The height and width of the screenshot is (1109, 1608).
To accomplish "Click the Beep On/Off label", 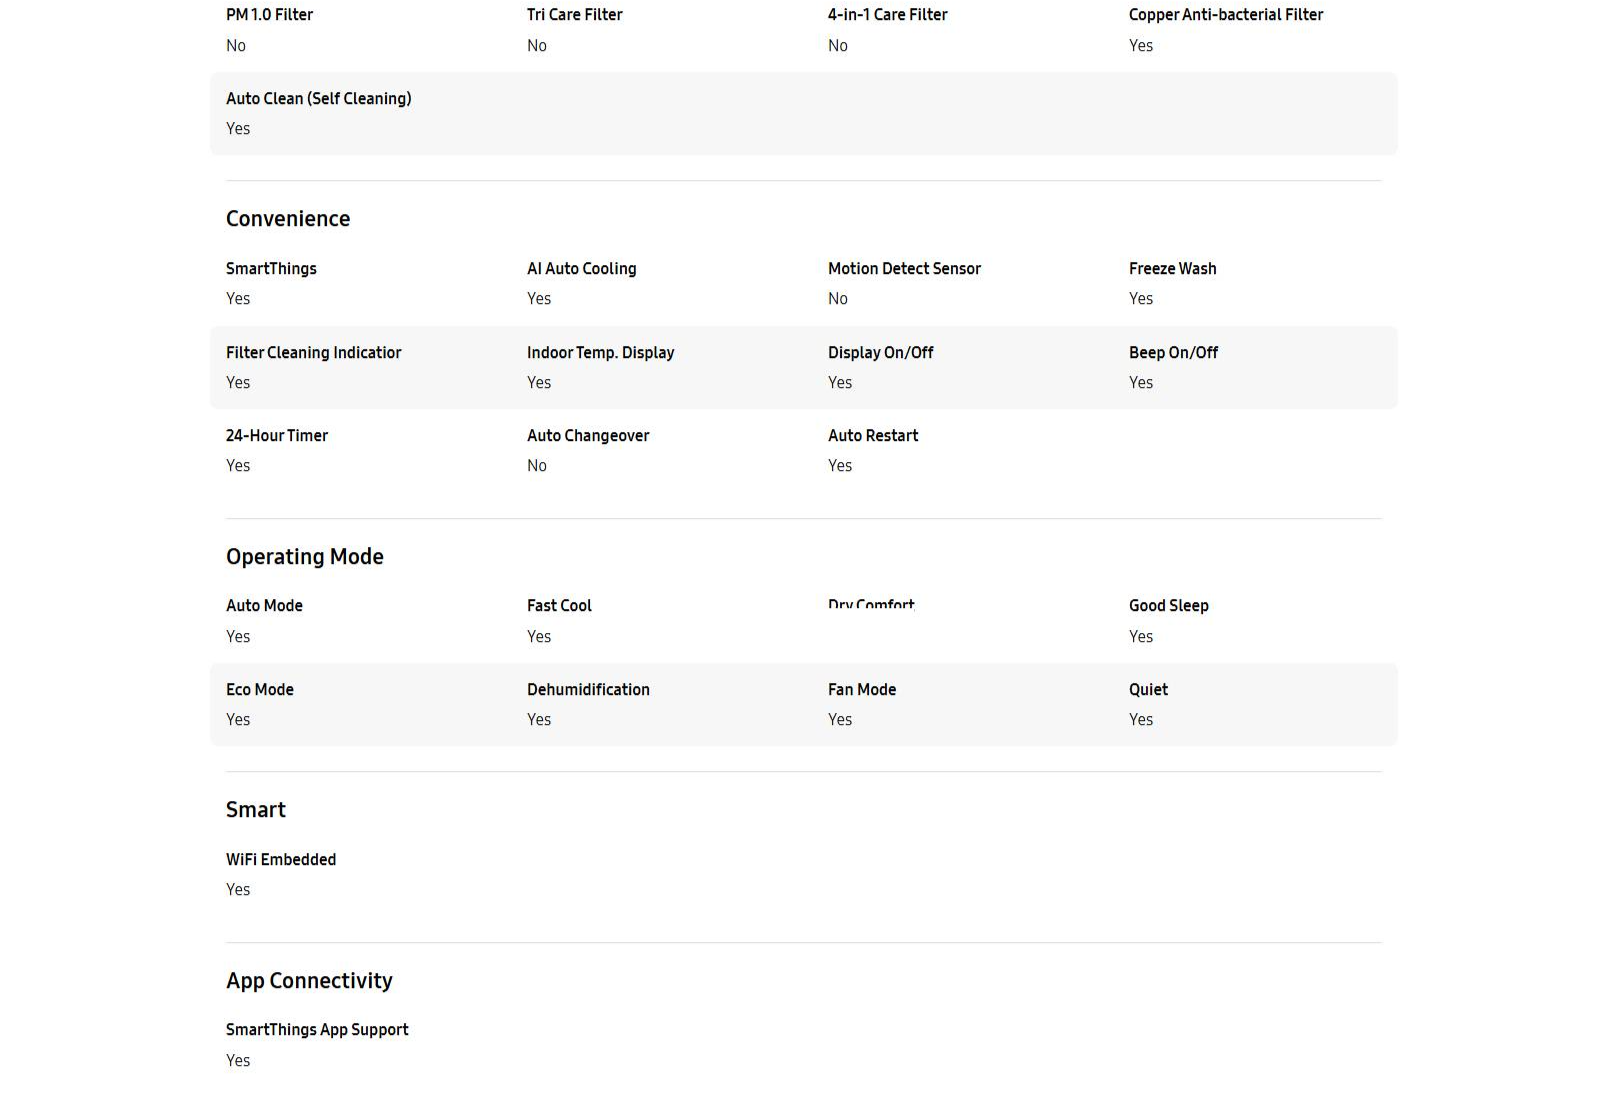I will [1173, 353].
